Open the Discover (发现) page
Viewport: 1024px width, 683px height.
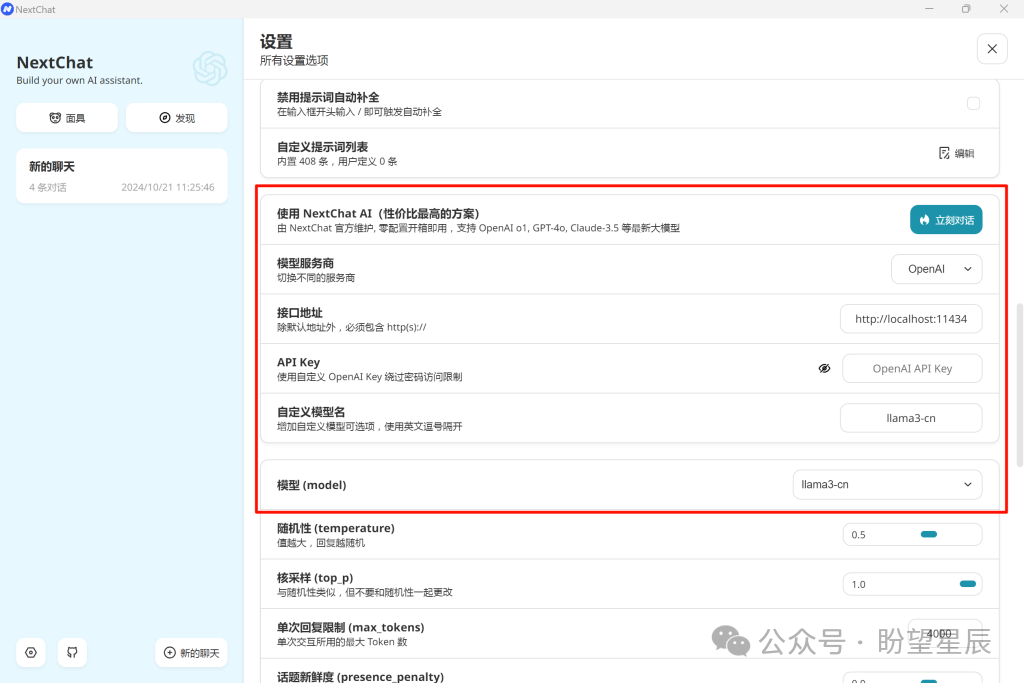[177, 118]
